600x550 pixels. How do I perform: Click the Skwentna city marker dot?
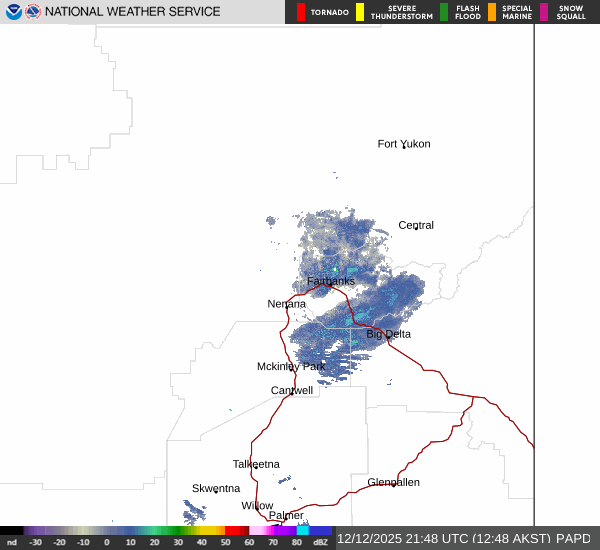click(x=215, y=491)
